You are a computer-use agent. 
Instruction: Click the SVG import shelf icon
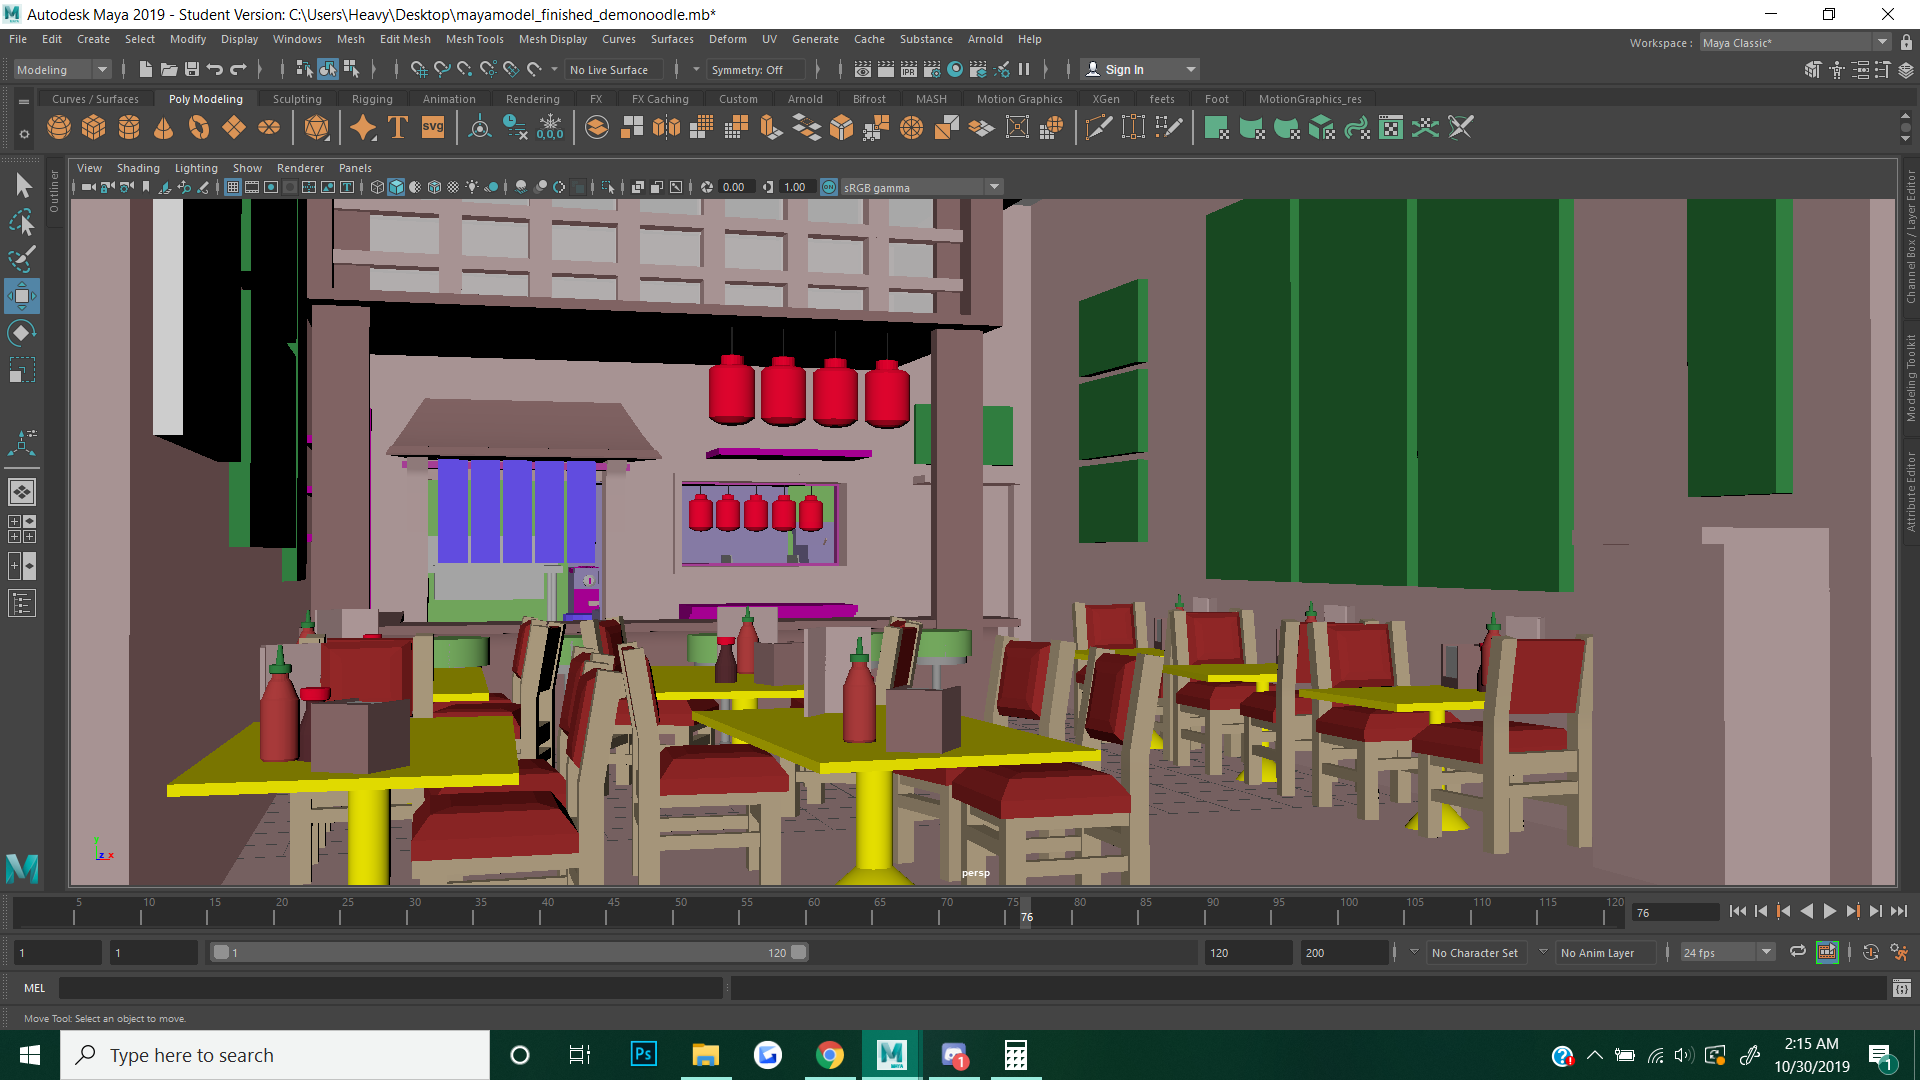[x=433, y=128]
